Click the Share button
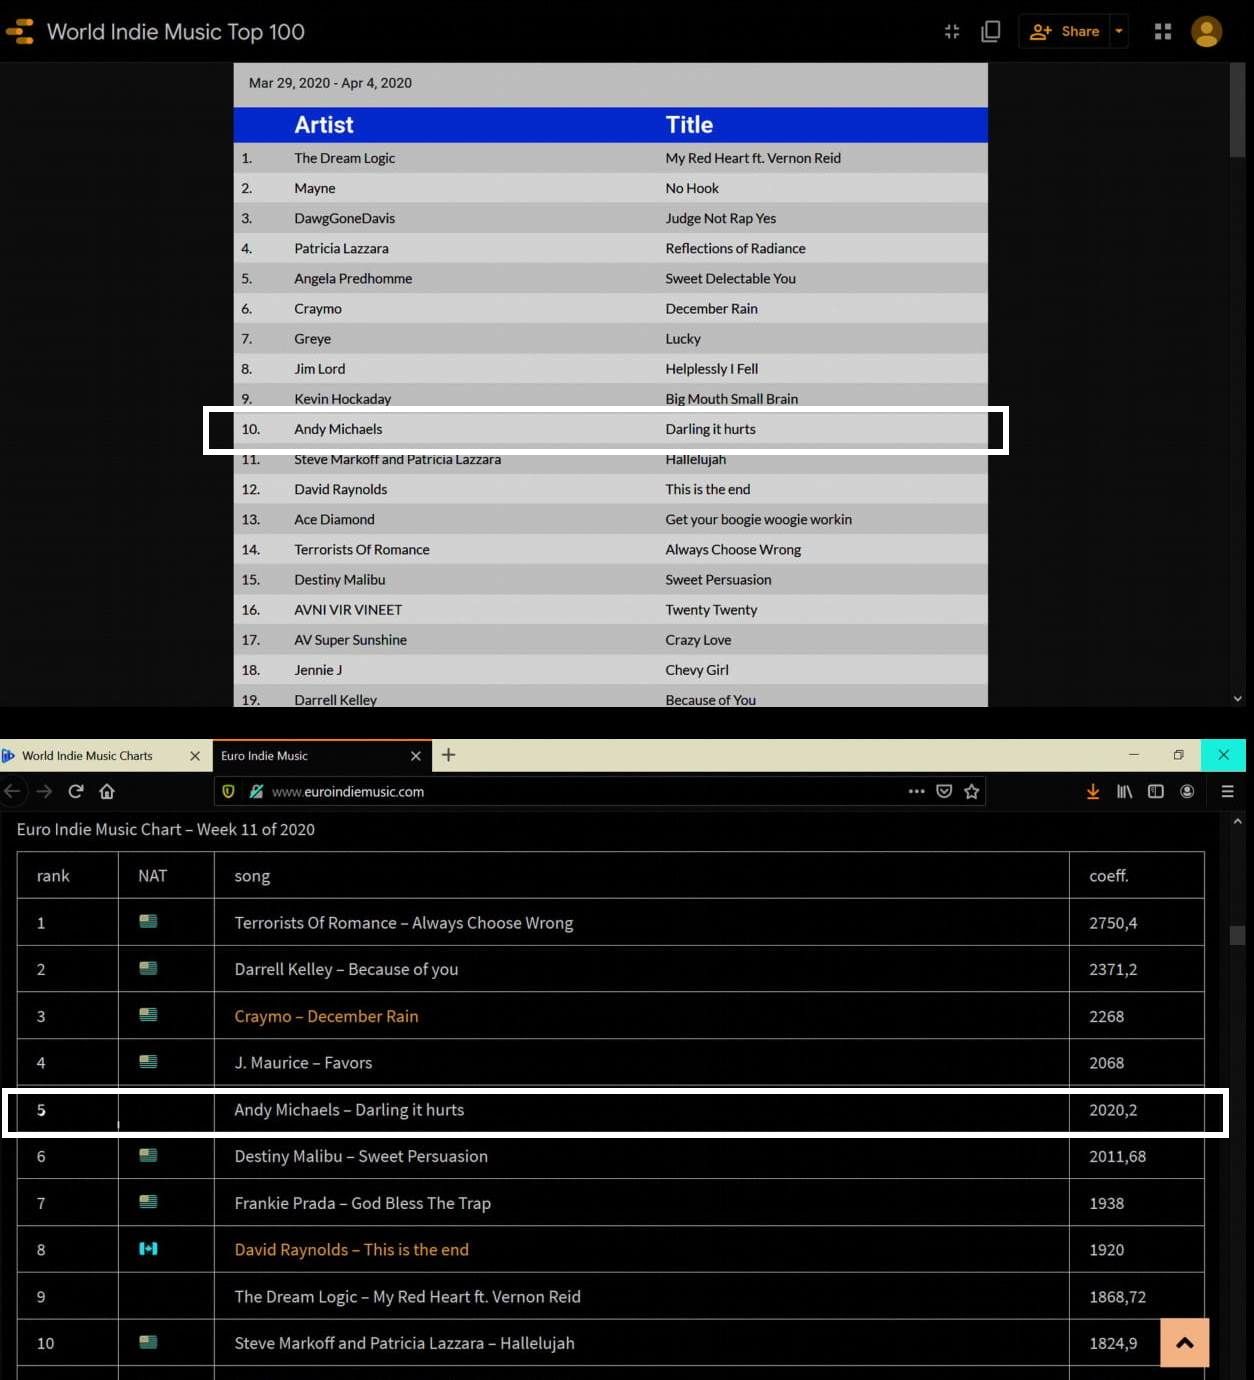The height and width of the screenshot is (1380, 1254). (1066, 32)
